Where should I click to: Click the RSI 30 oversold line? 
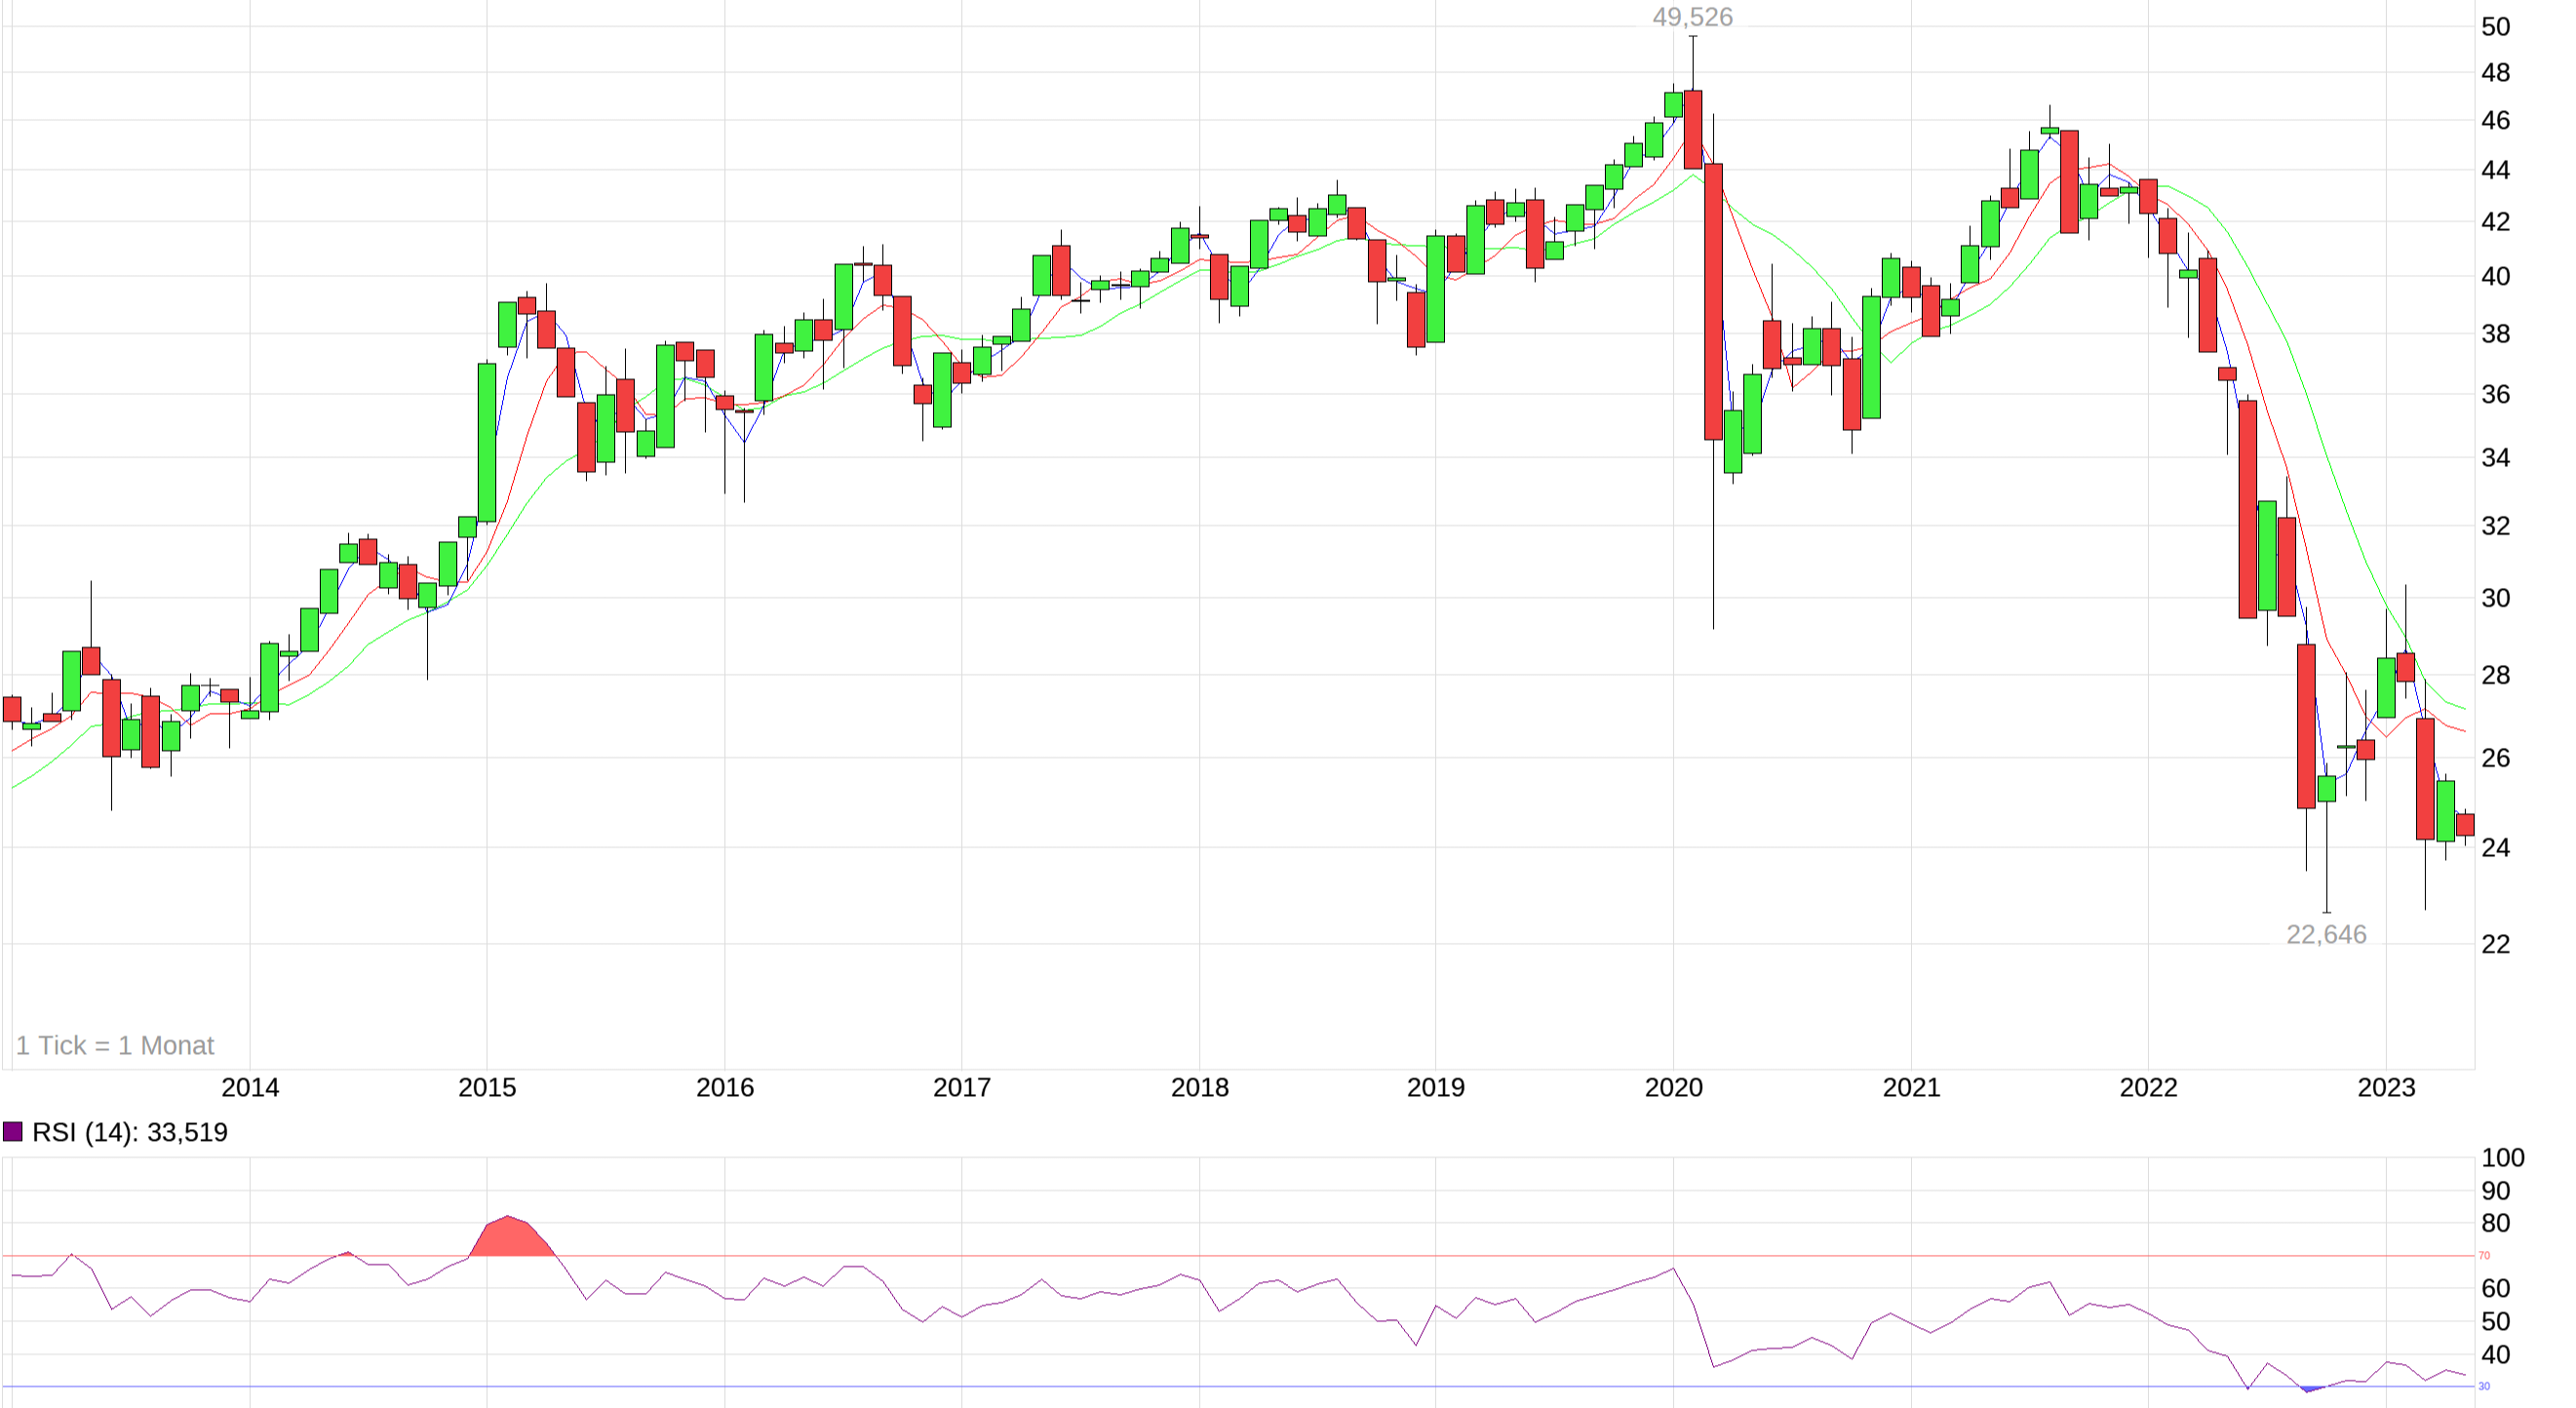tap(1200, 1387)
